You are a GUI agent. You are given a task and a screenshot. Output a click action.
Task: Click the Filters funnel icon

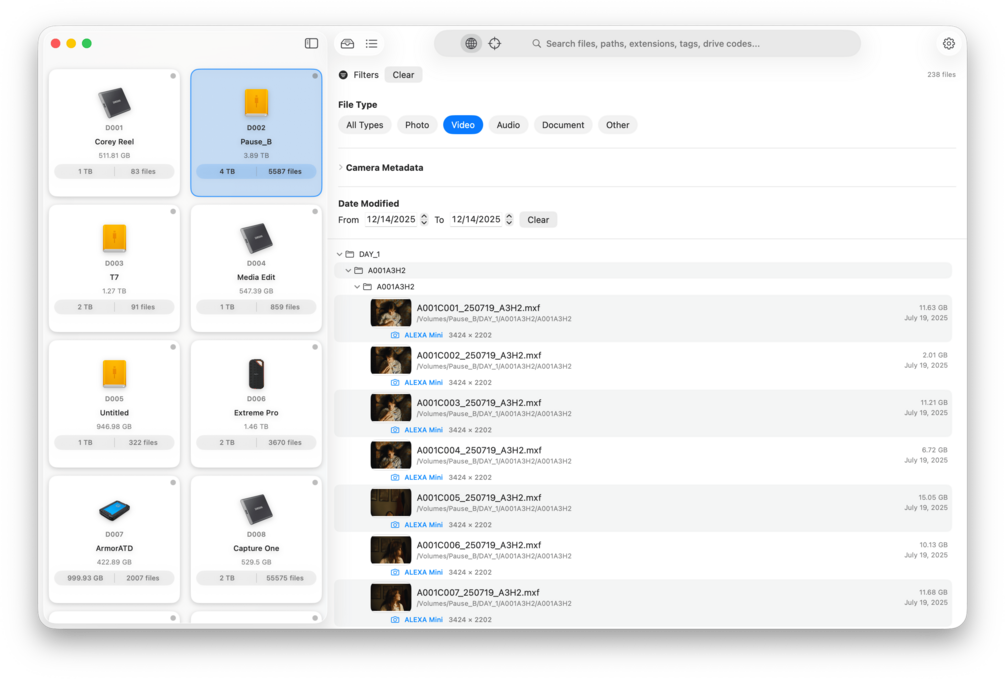click(x=344, y=75)
